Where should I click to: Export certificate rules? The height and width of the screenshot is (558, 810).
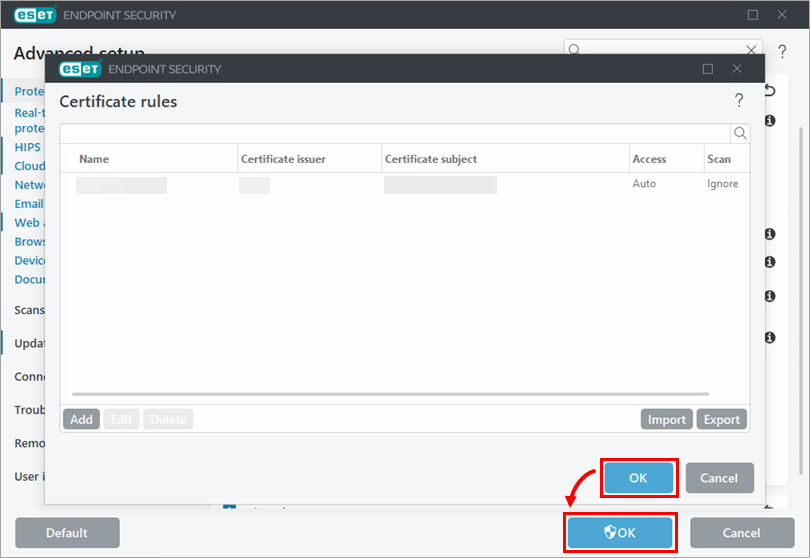[x=722, y=419]
